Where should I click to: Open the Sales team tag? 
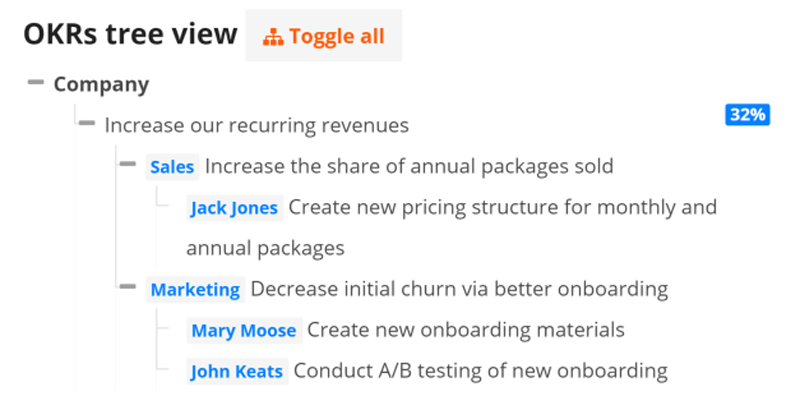click(172, 167)
